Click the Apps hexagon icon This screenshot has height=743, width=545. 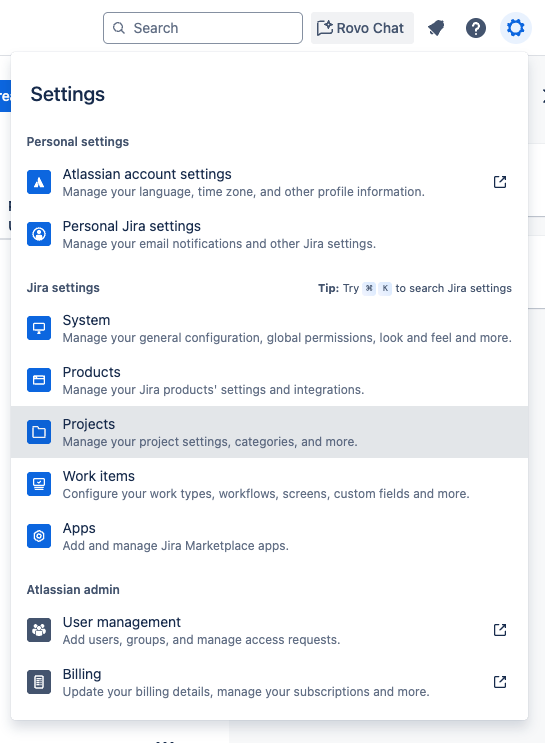point(39,536)
